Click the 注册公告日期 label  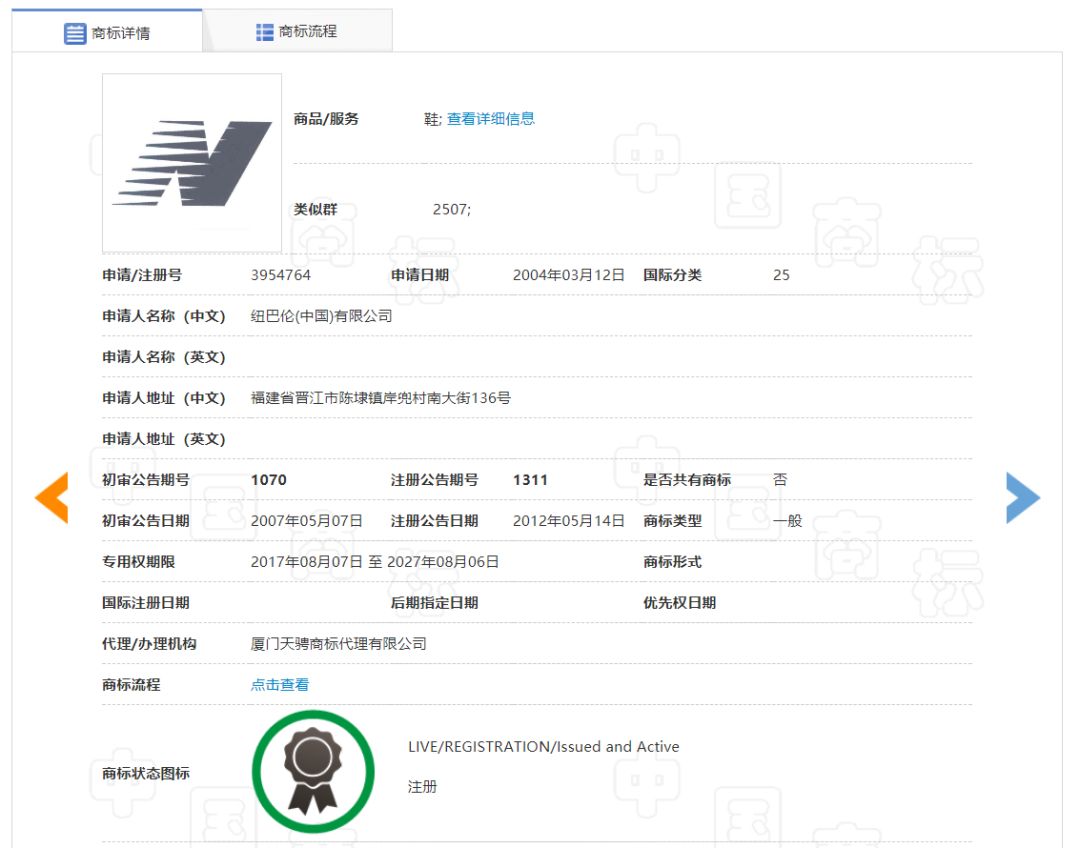click(x=434, y=521)
